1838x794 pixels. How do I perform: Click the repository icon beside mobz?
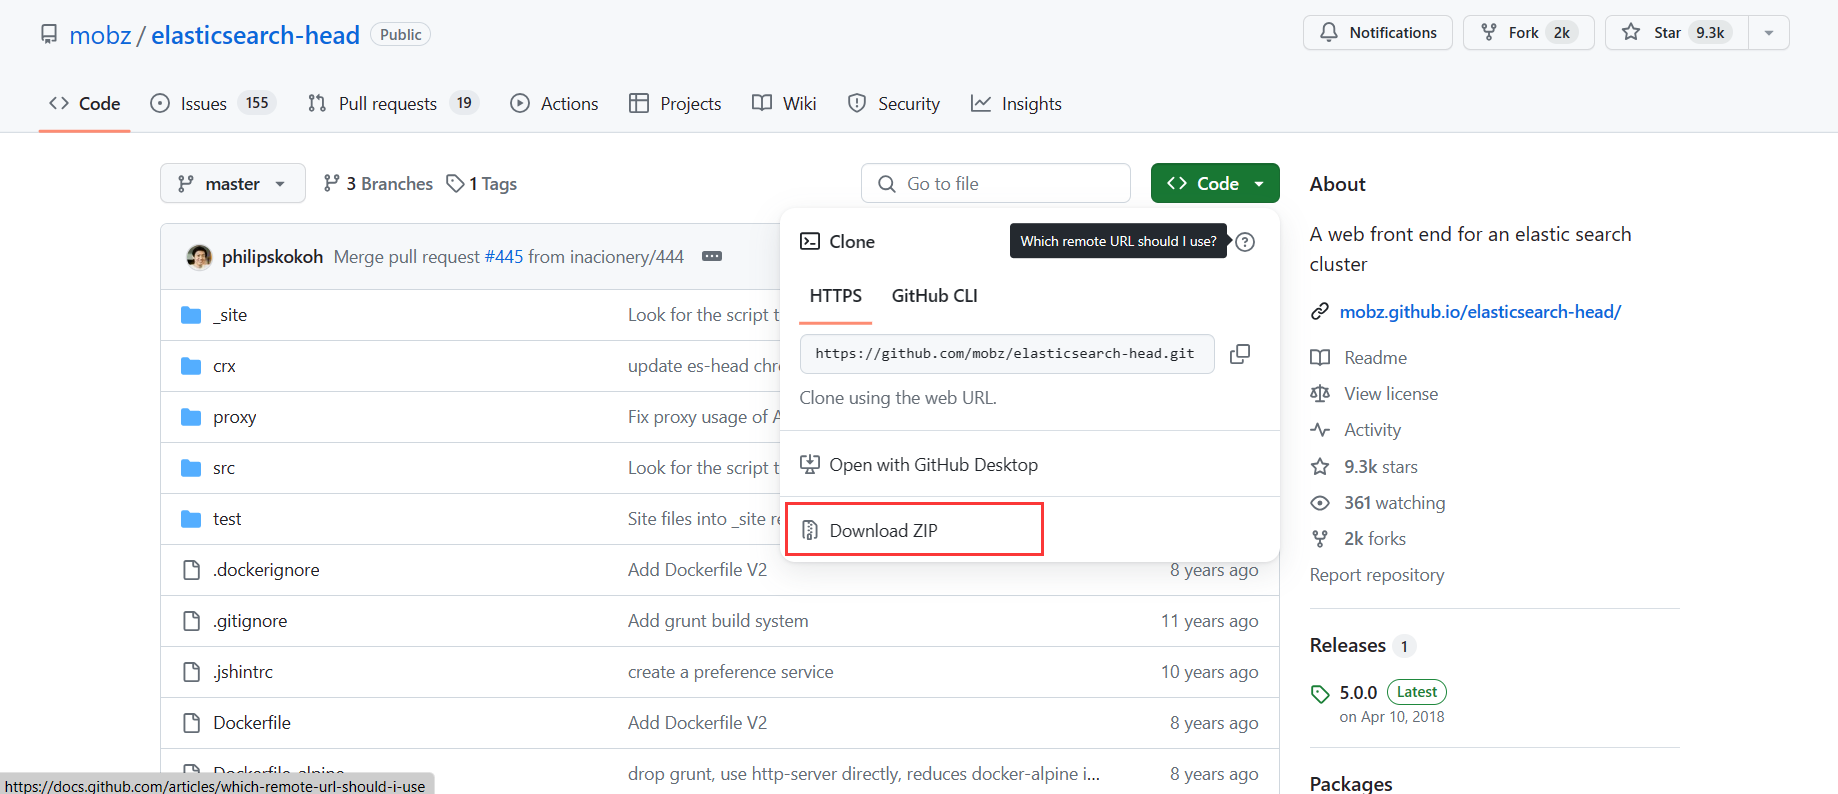click(x=49, y=35)
